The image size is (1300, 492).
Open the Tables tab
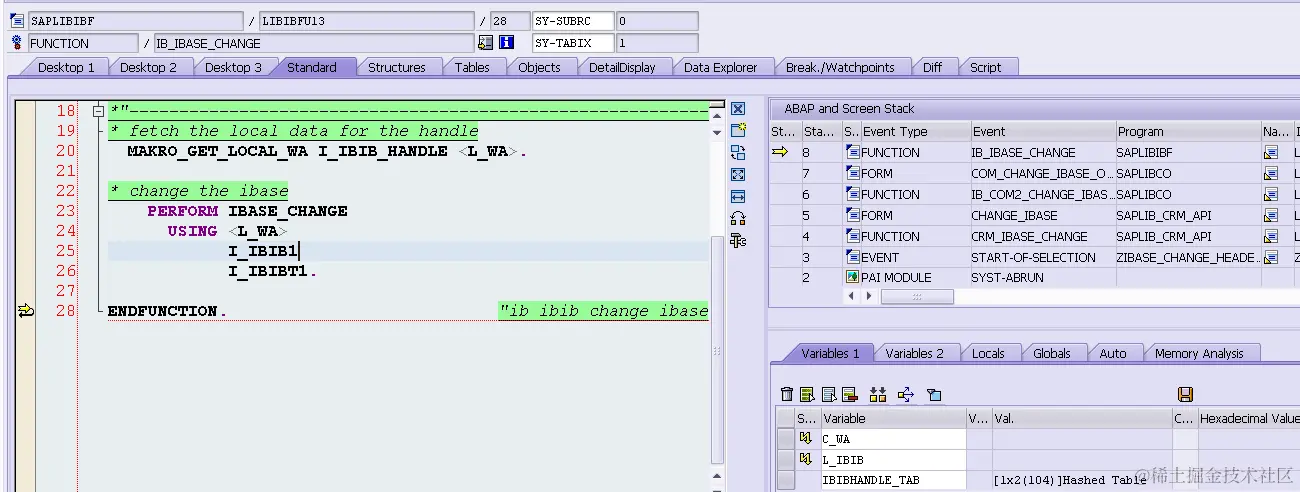(472, 67)
